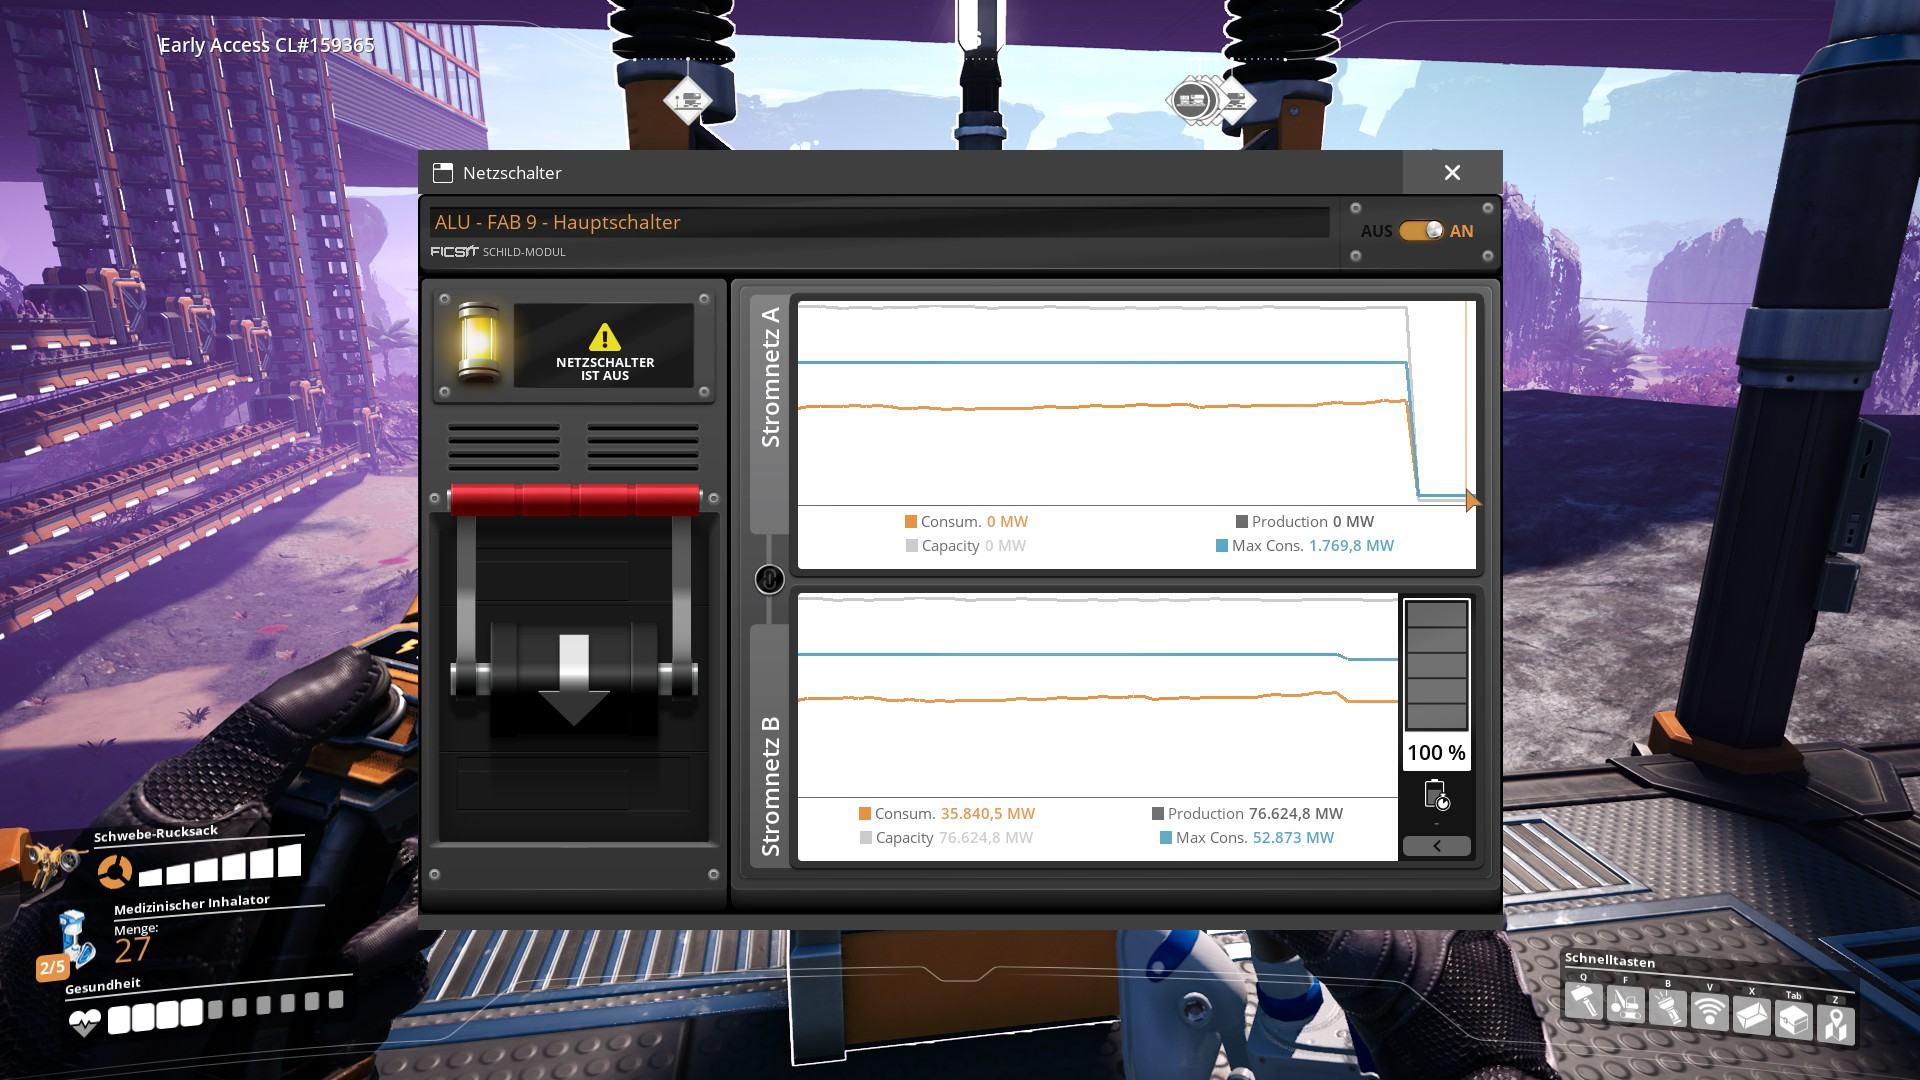
Task: Click the Capacity swatch in Stromnetz B
Action: pyautogui.click(x=866, y=838)
